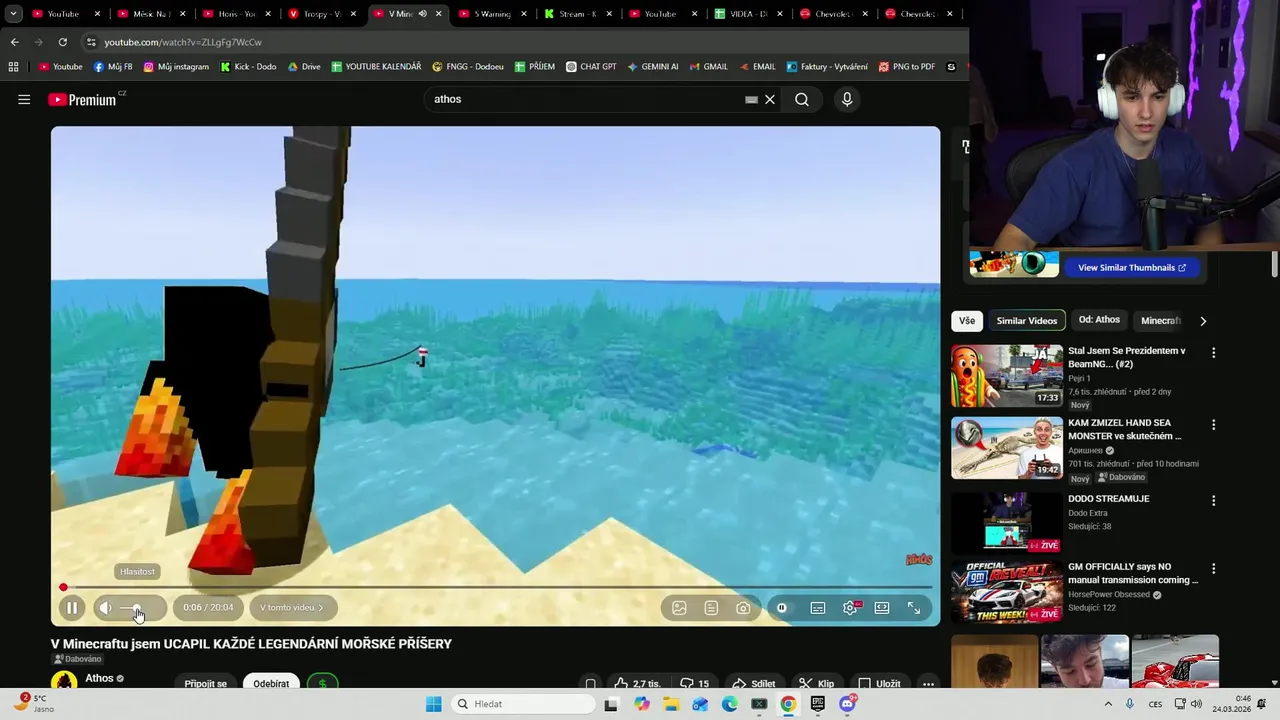Click the Athos channel name
Image resolution: width=1280 pixels, height=720 pixels.
[x=99, y=678]
